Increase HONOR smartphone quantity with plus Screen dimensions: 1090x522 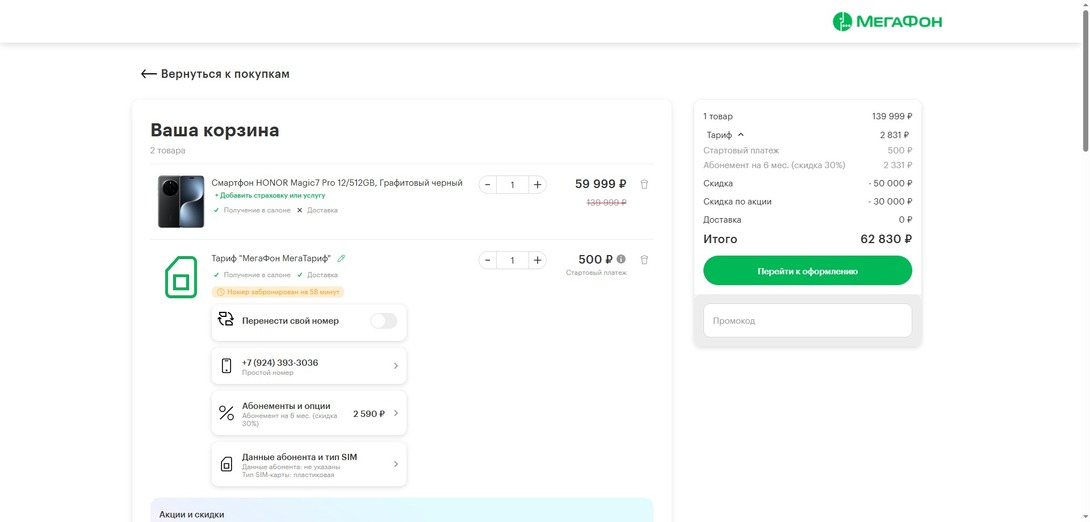[x=537, y=184]
